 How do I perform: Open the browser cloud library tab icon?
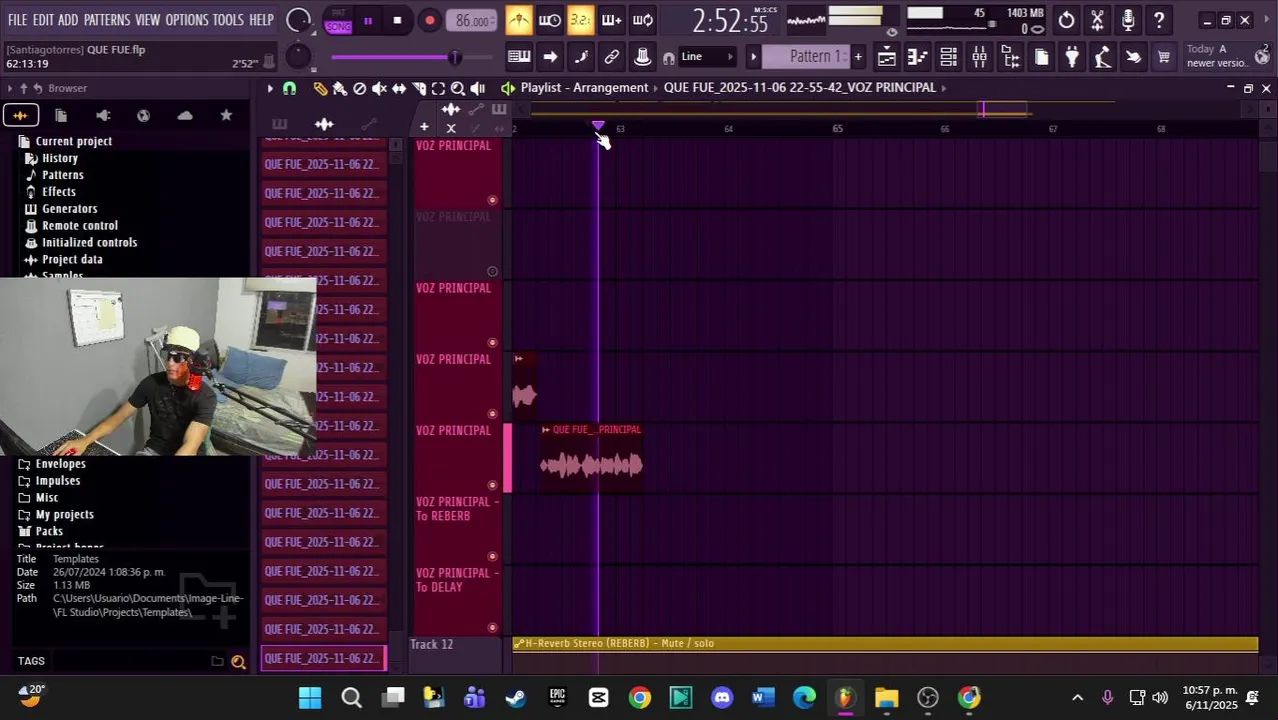pos(185,116)
